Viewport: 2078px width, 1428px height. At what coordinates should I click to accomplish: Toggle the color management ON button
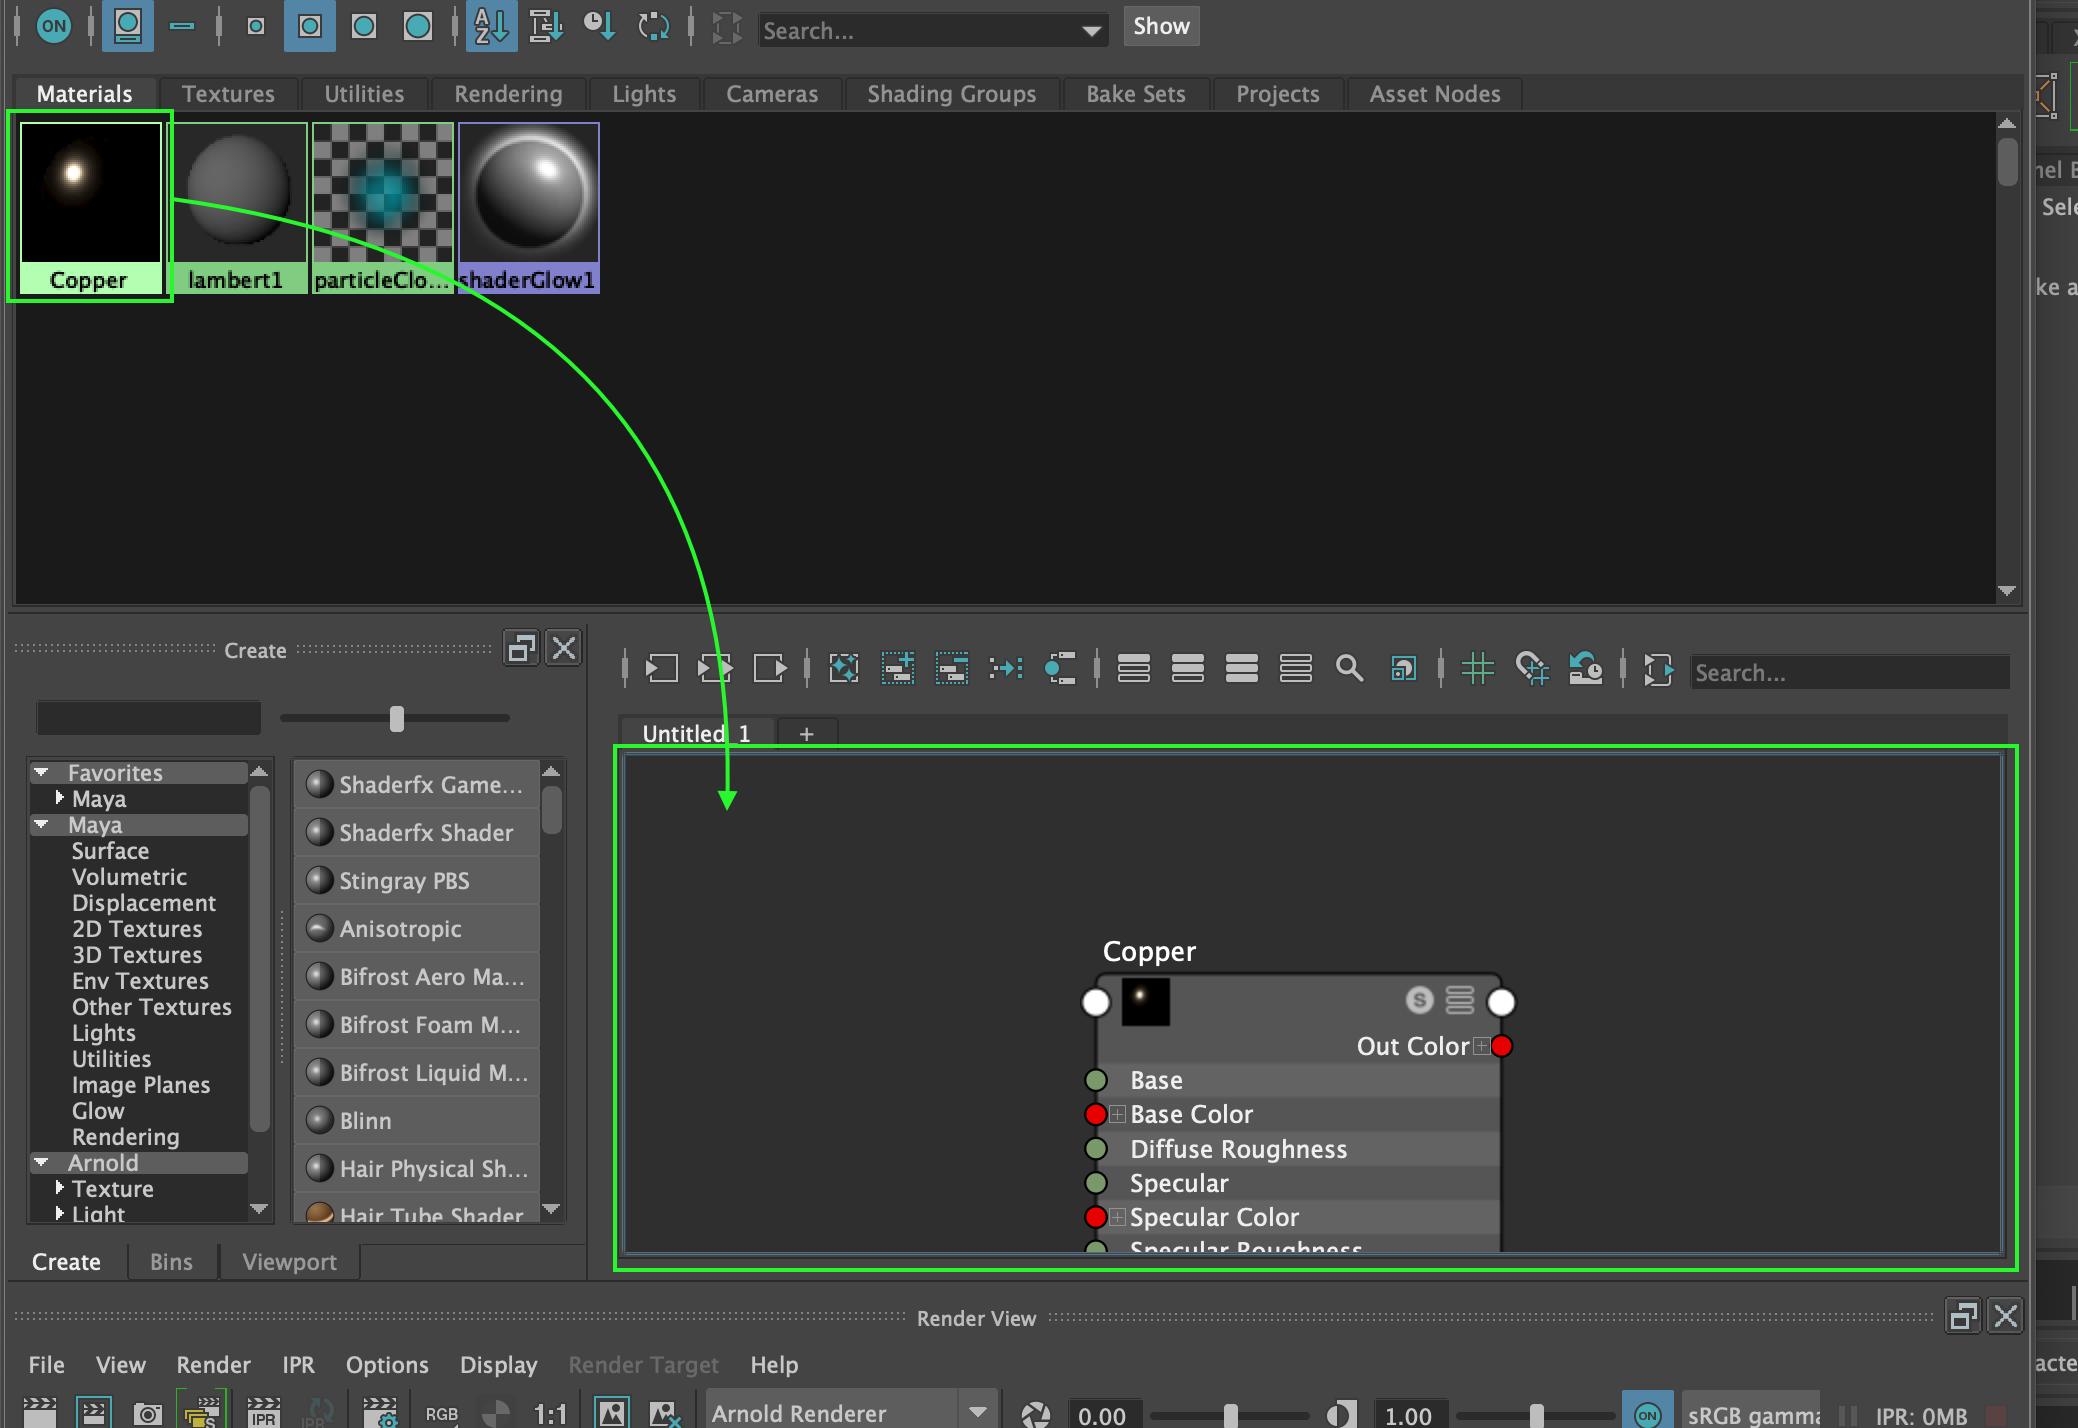coord(1647,1414)
